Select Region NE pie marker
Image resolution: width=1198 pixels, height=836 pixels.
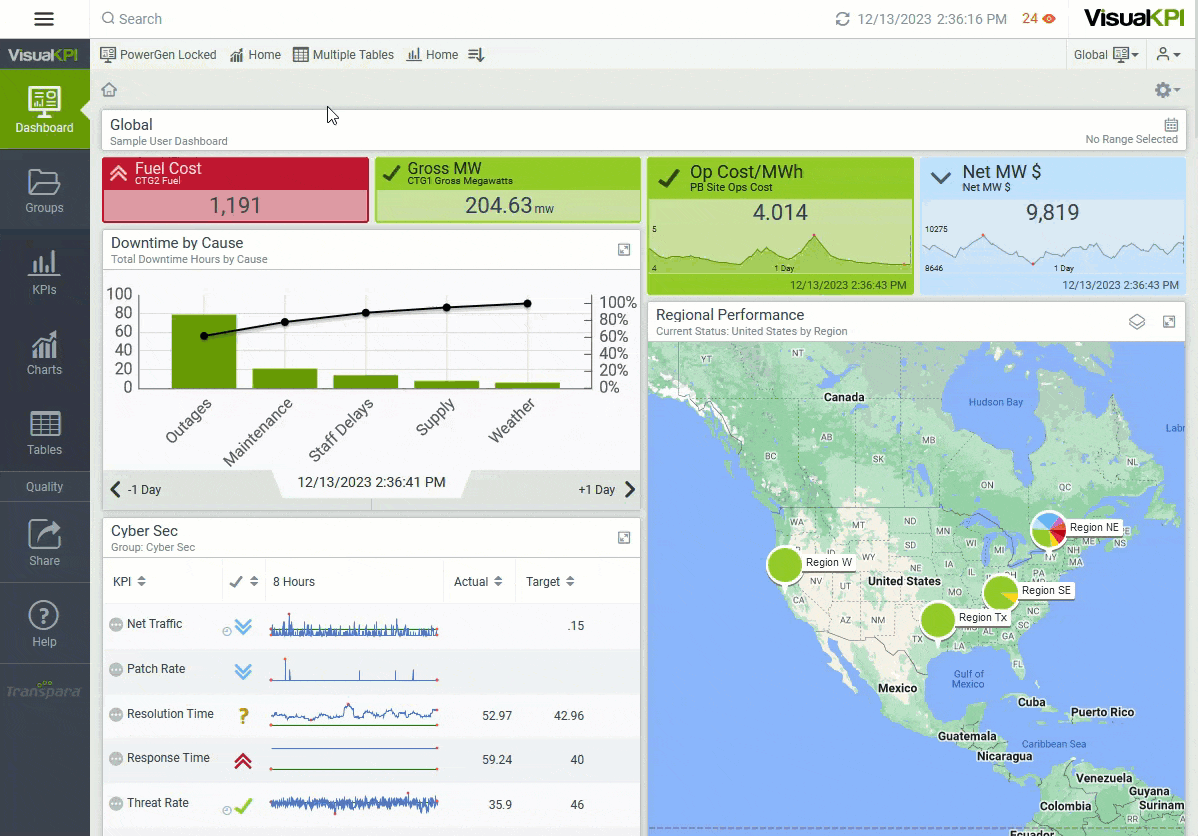(x=1049, y=530)
